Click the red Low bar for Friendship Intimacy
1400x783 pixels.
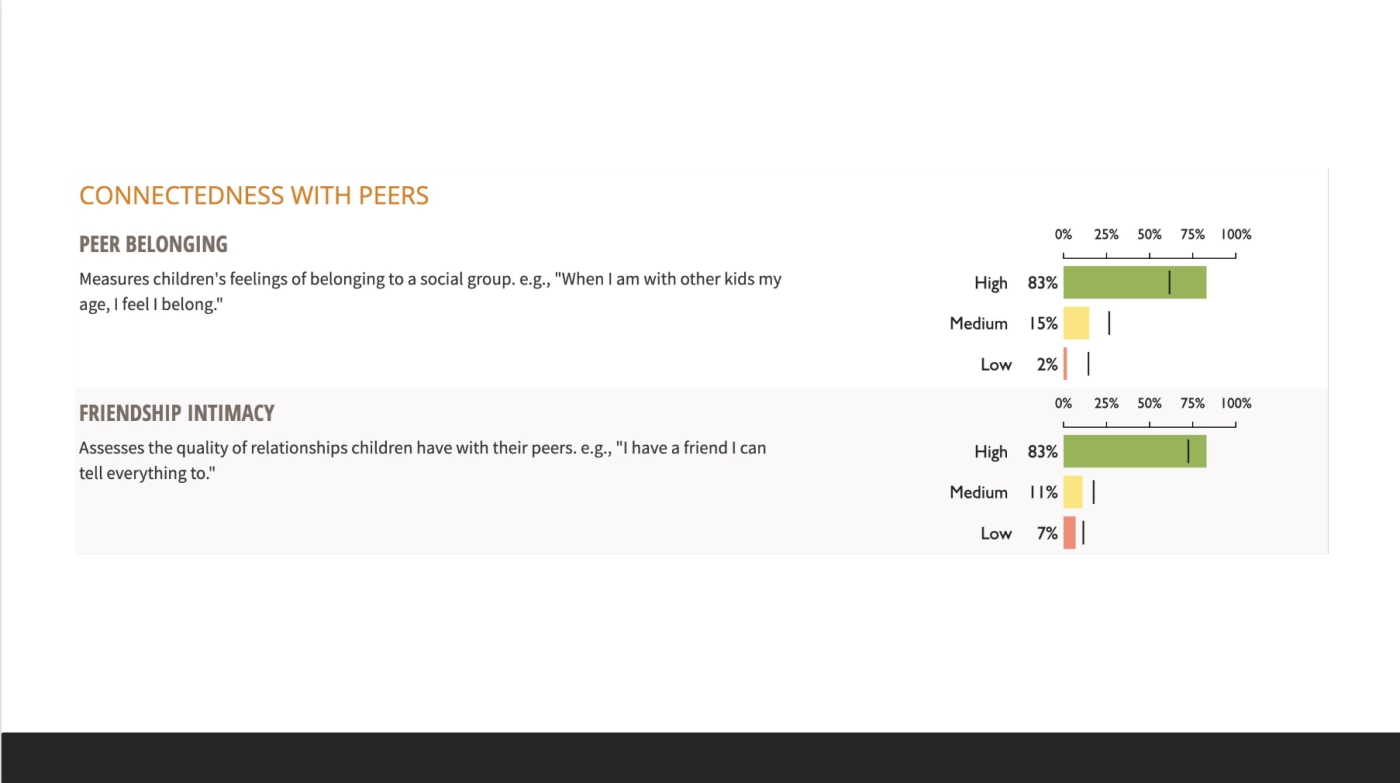pyautogui.click(x=1069, y=533)
